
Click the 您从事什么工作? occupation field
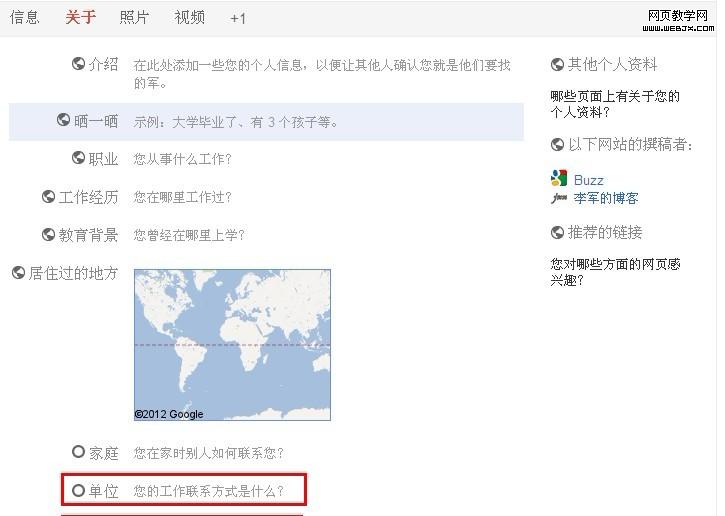tap(183, 159)
